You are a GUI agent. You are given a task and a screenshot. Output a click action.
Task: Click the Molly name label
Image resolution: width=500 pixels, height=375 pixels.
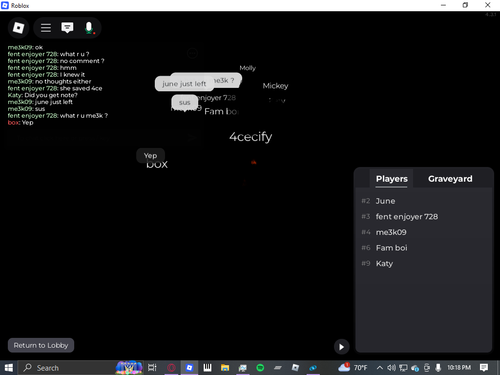[x=247, y=68]
